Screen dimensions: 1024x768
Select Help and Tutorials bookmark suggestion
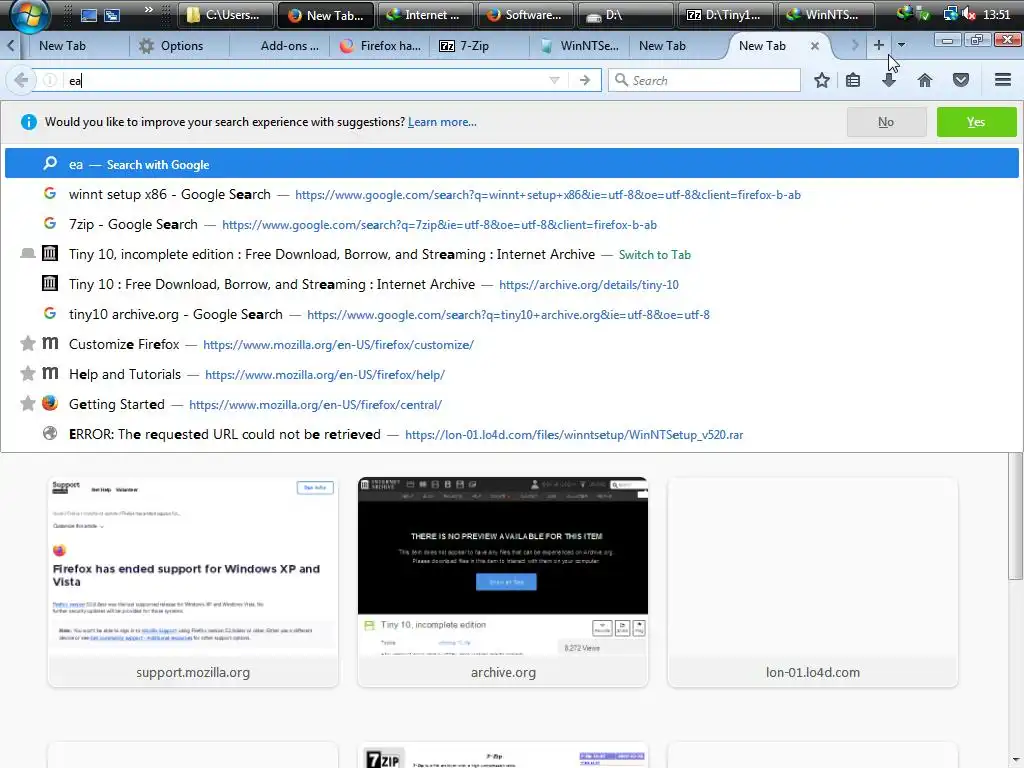pos(511,375)
